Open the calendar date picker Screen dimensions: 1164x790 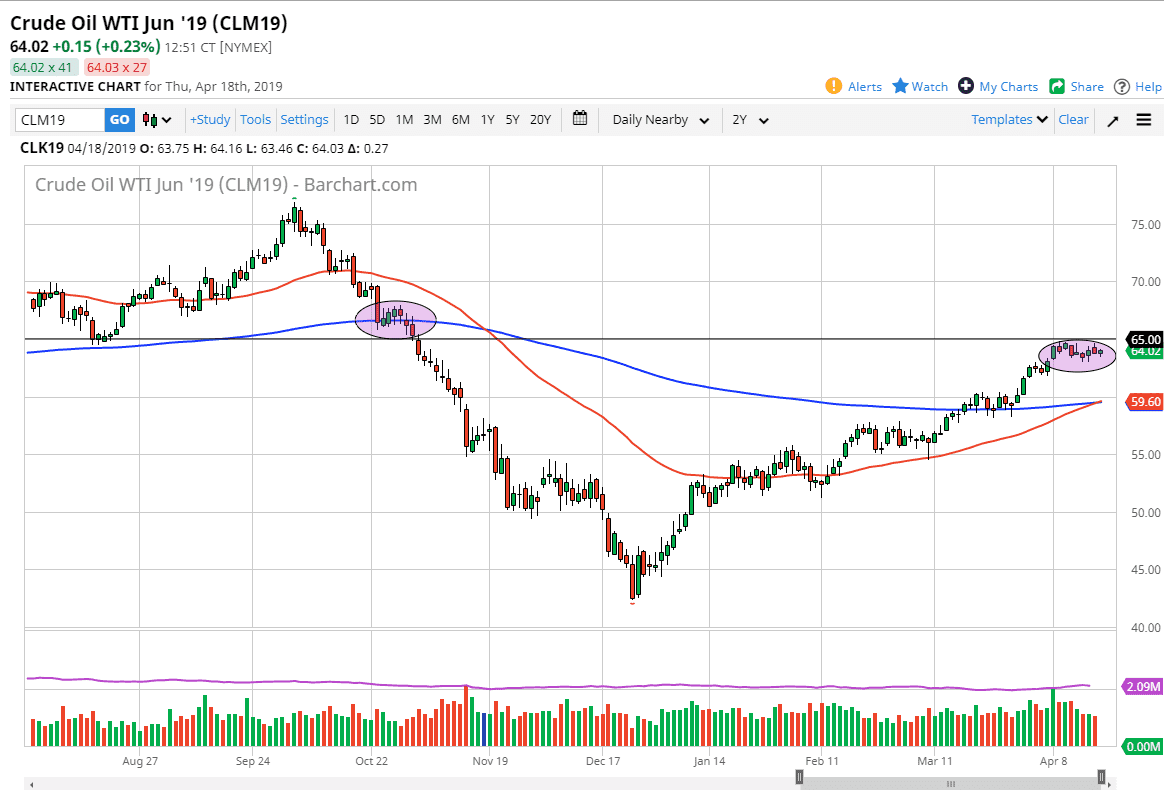(579, 118)
